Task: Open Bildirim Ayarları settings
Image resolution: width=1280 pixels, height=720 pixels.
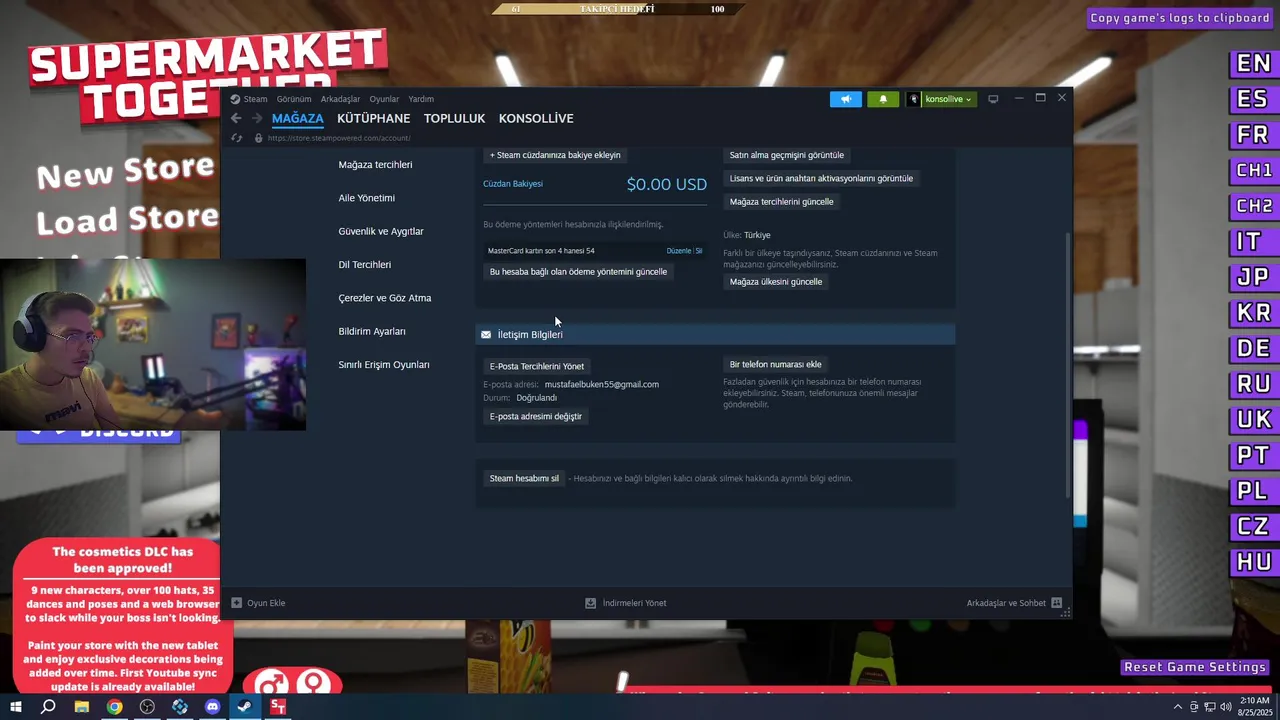Action: coord(372,331)
